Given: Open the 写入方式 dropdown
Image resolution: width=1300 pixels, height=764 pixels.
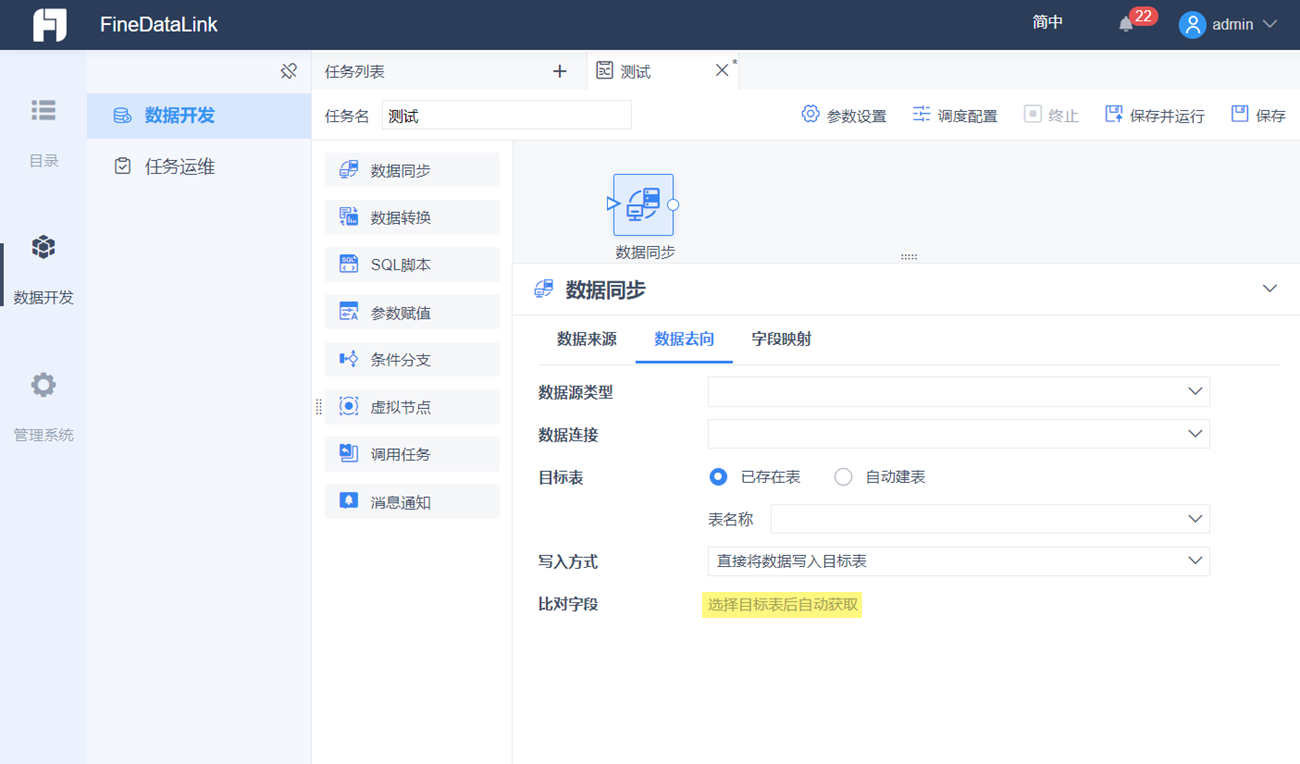Looking at the screenshot, I should point(958,561).
